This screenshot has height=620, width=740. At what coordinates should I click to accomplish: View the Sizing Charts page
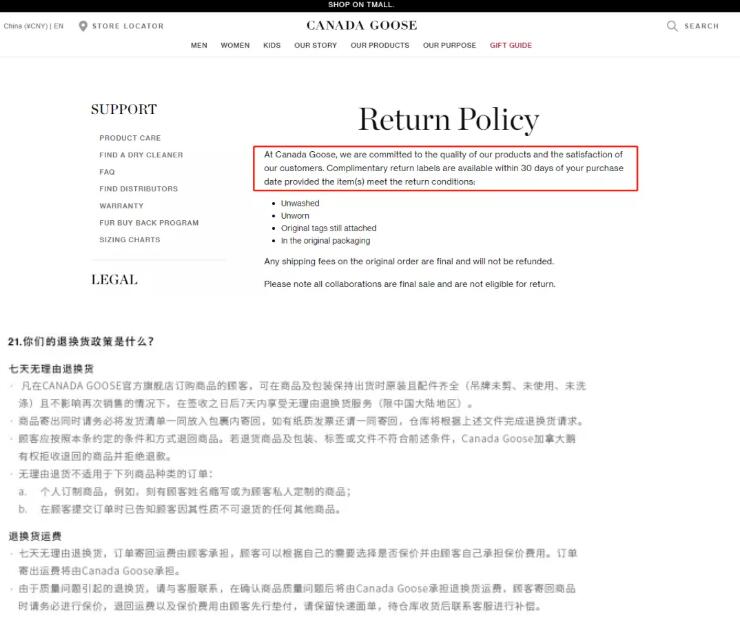pyautogui.click(x=129, y=240)
